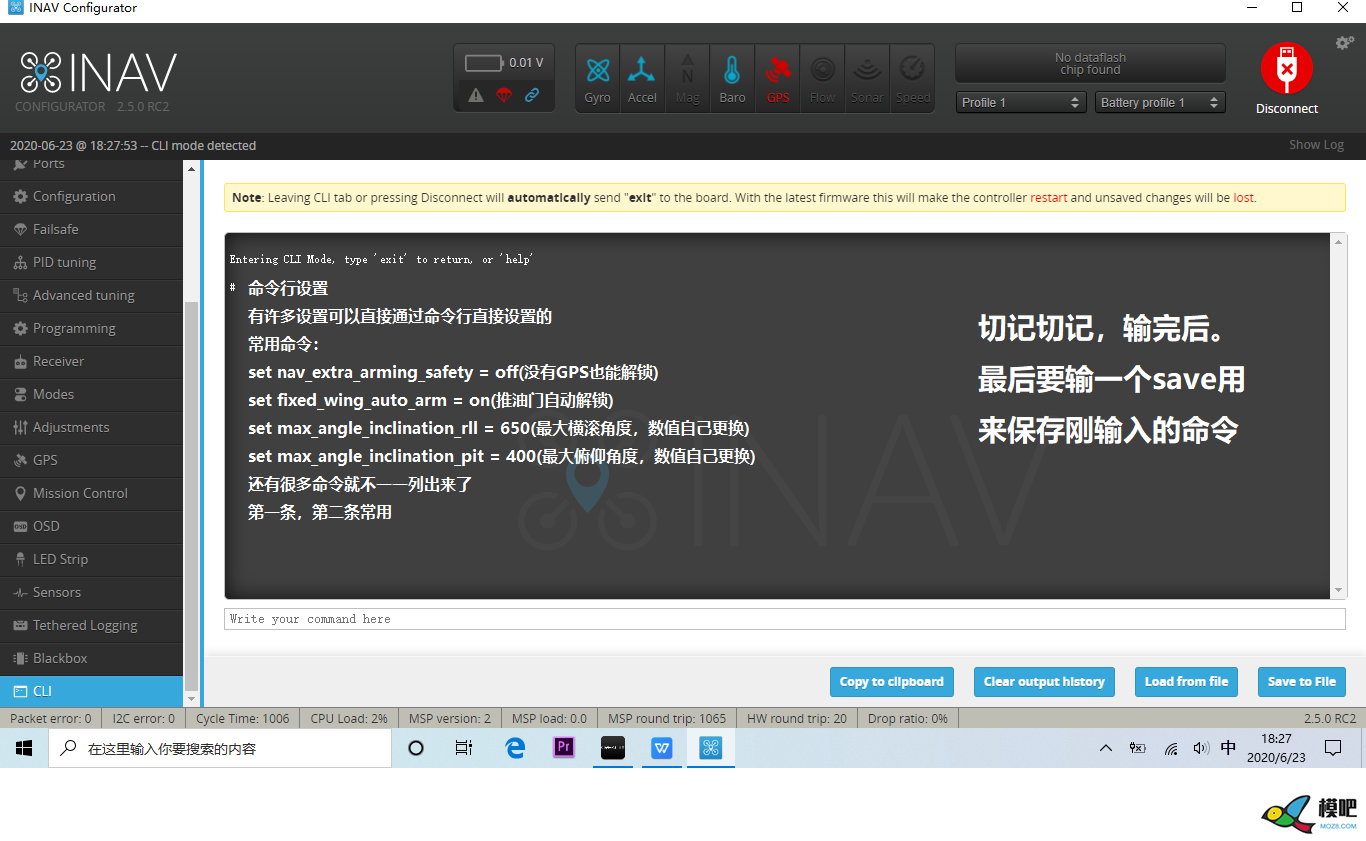Click the CLI command input field
Viewport: 1366px width, 841px height.
click(785, 619)
